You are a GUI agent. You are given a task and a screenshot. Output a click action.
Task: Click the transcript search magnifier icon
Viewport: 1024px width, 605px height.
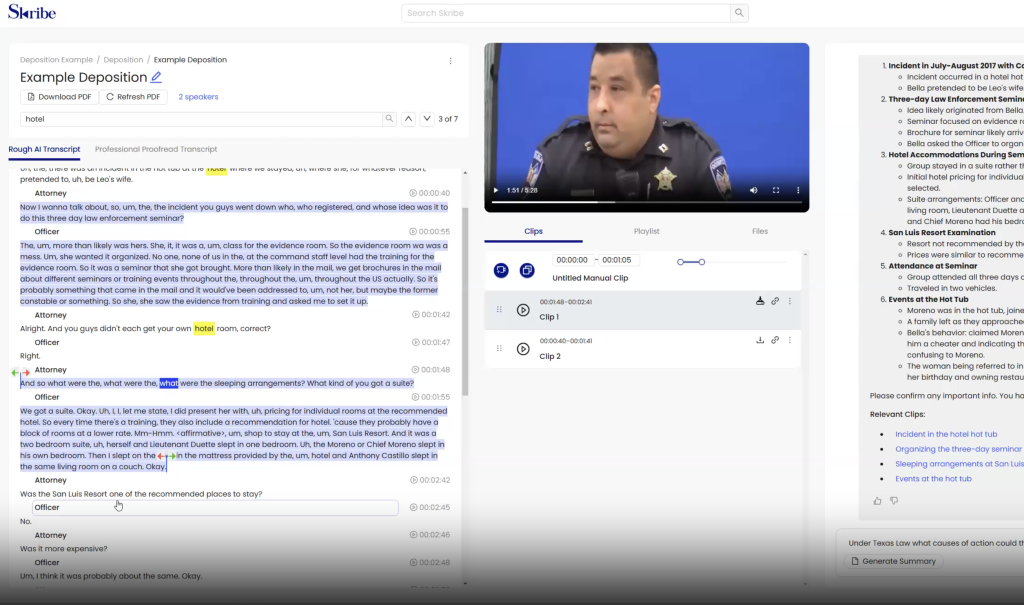pos(389,119)
